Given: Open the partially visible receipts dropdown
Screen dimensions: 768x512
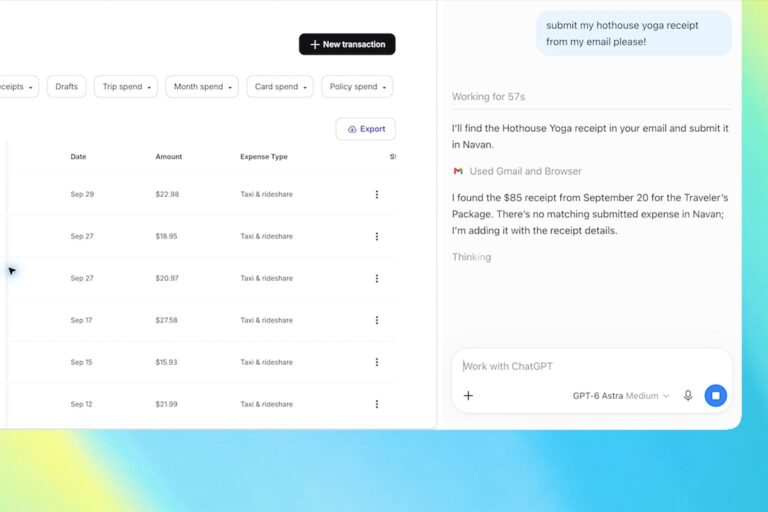Looking at the screenshot, I should click(x=17, y=87).
